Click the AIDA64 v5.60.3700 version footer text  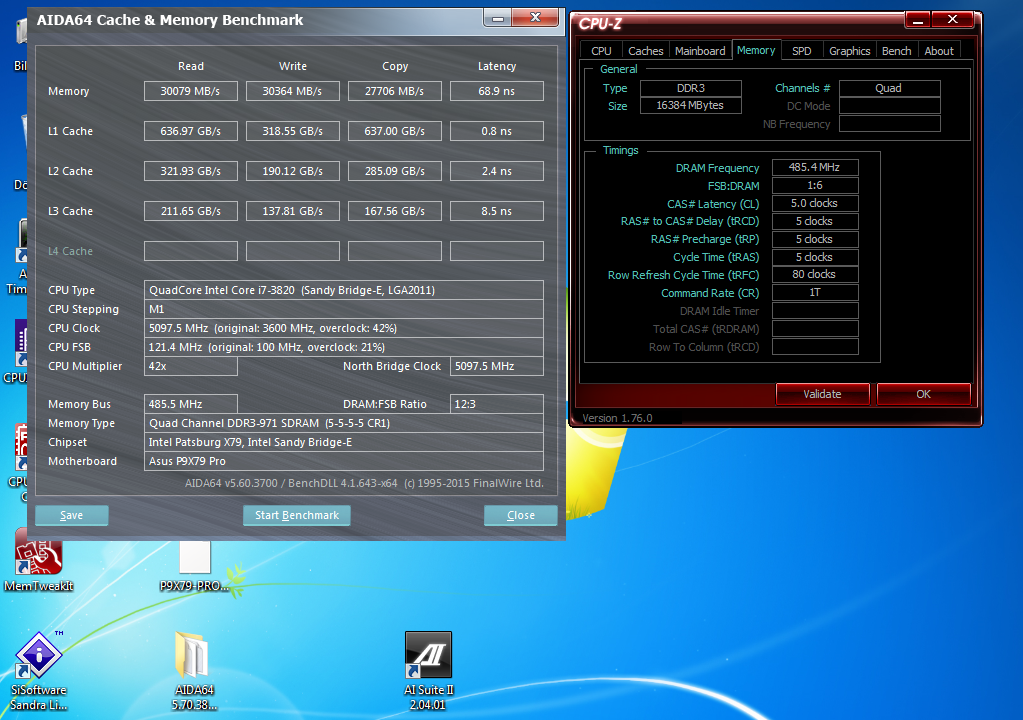(364, 483)
